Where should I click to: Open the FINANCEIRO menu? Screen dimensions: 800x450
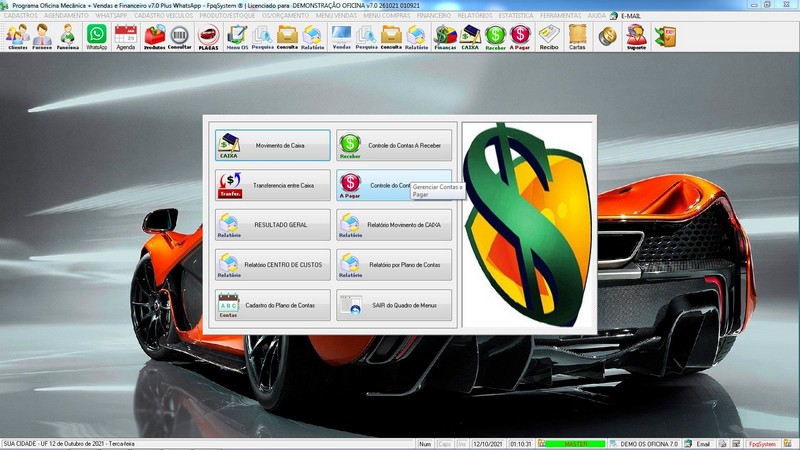point(434,16)
